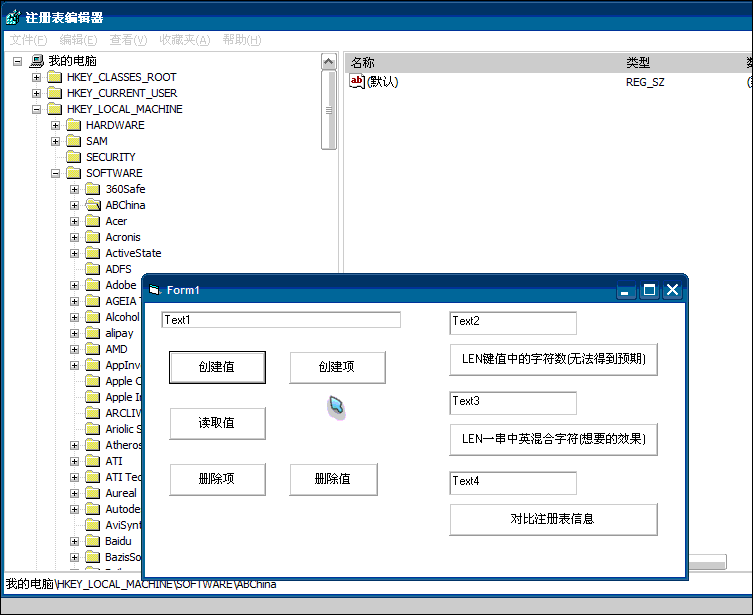Click the Acronis folder icon
753x615 pixels.
point(93,237)
